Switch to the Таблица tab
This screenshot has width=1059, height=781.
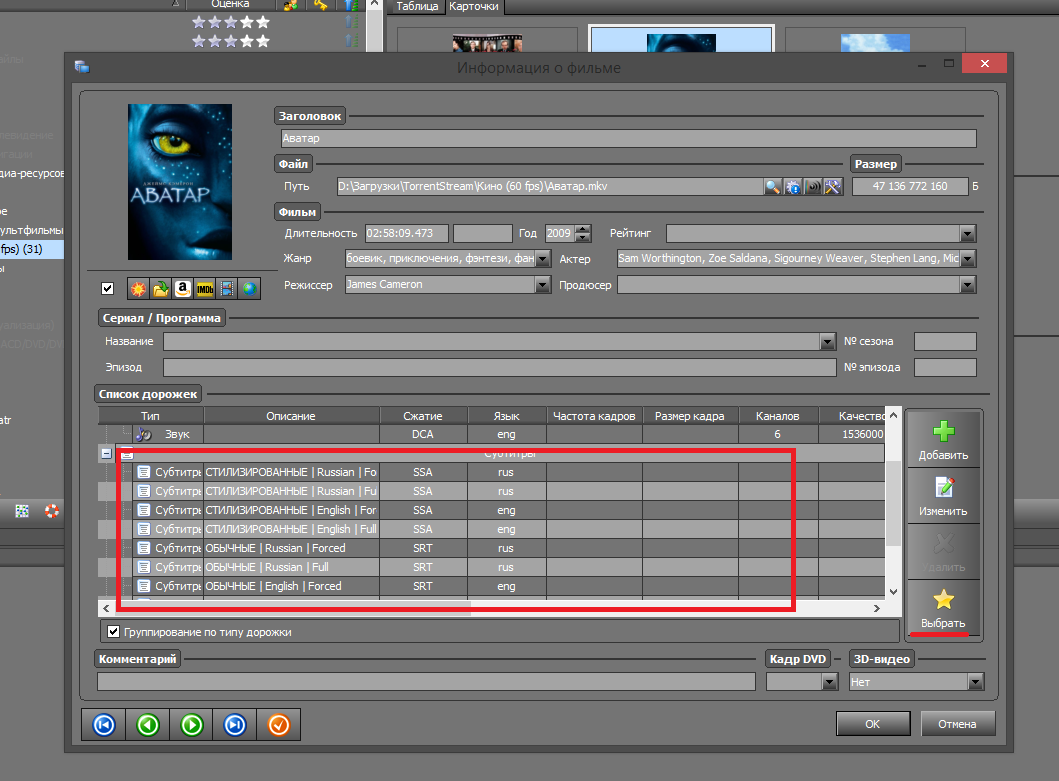tap(417, 6)
